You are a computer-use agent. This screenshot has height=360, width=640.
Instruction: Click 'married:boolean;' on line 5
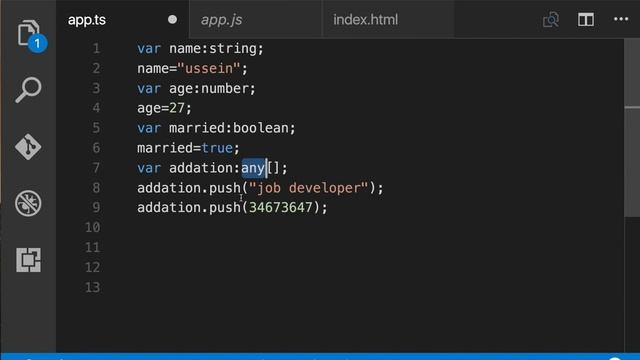pyautogui.click(x=232, y=128)
